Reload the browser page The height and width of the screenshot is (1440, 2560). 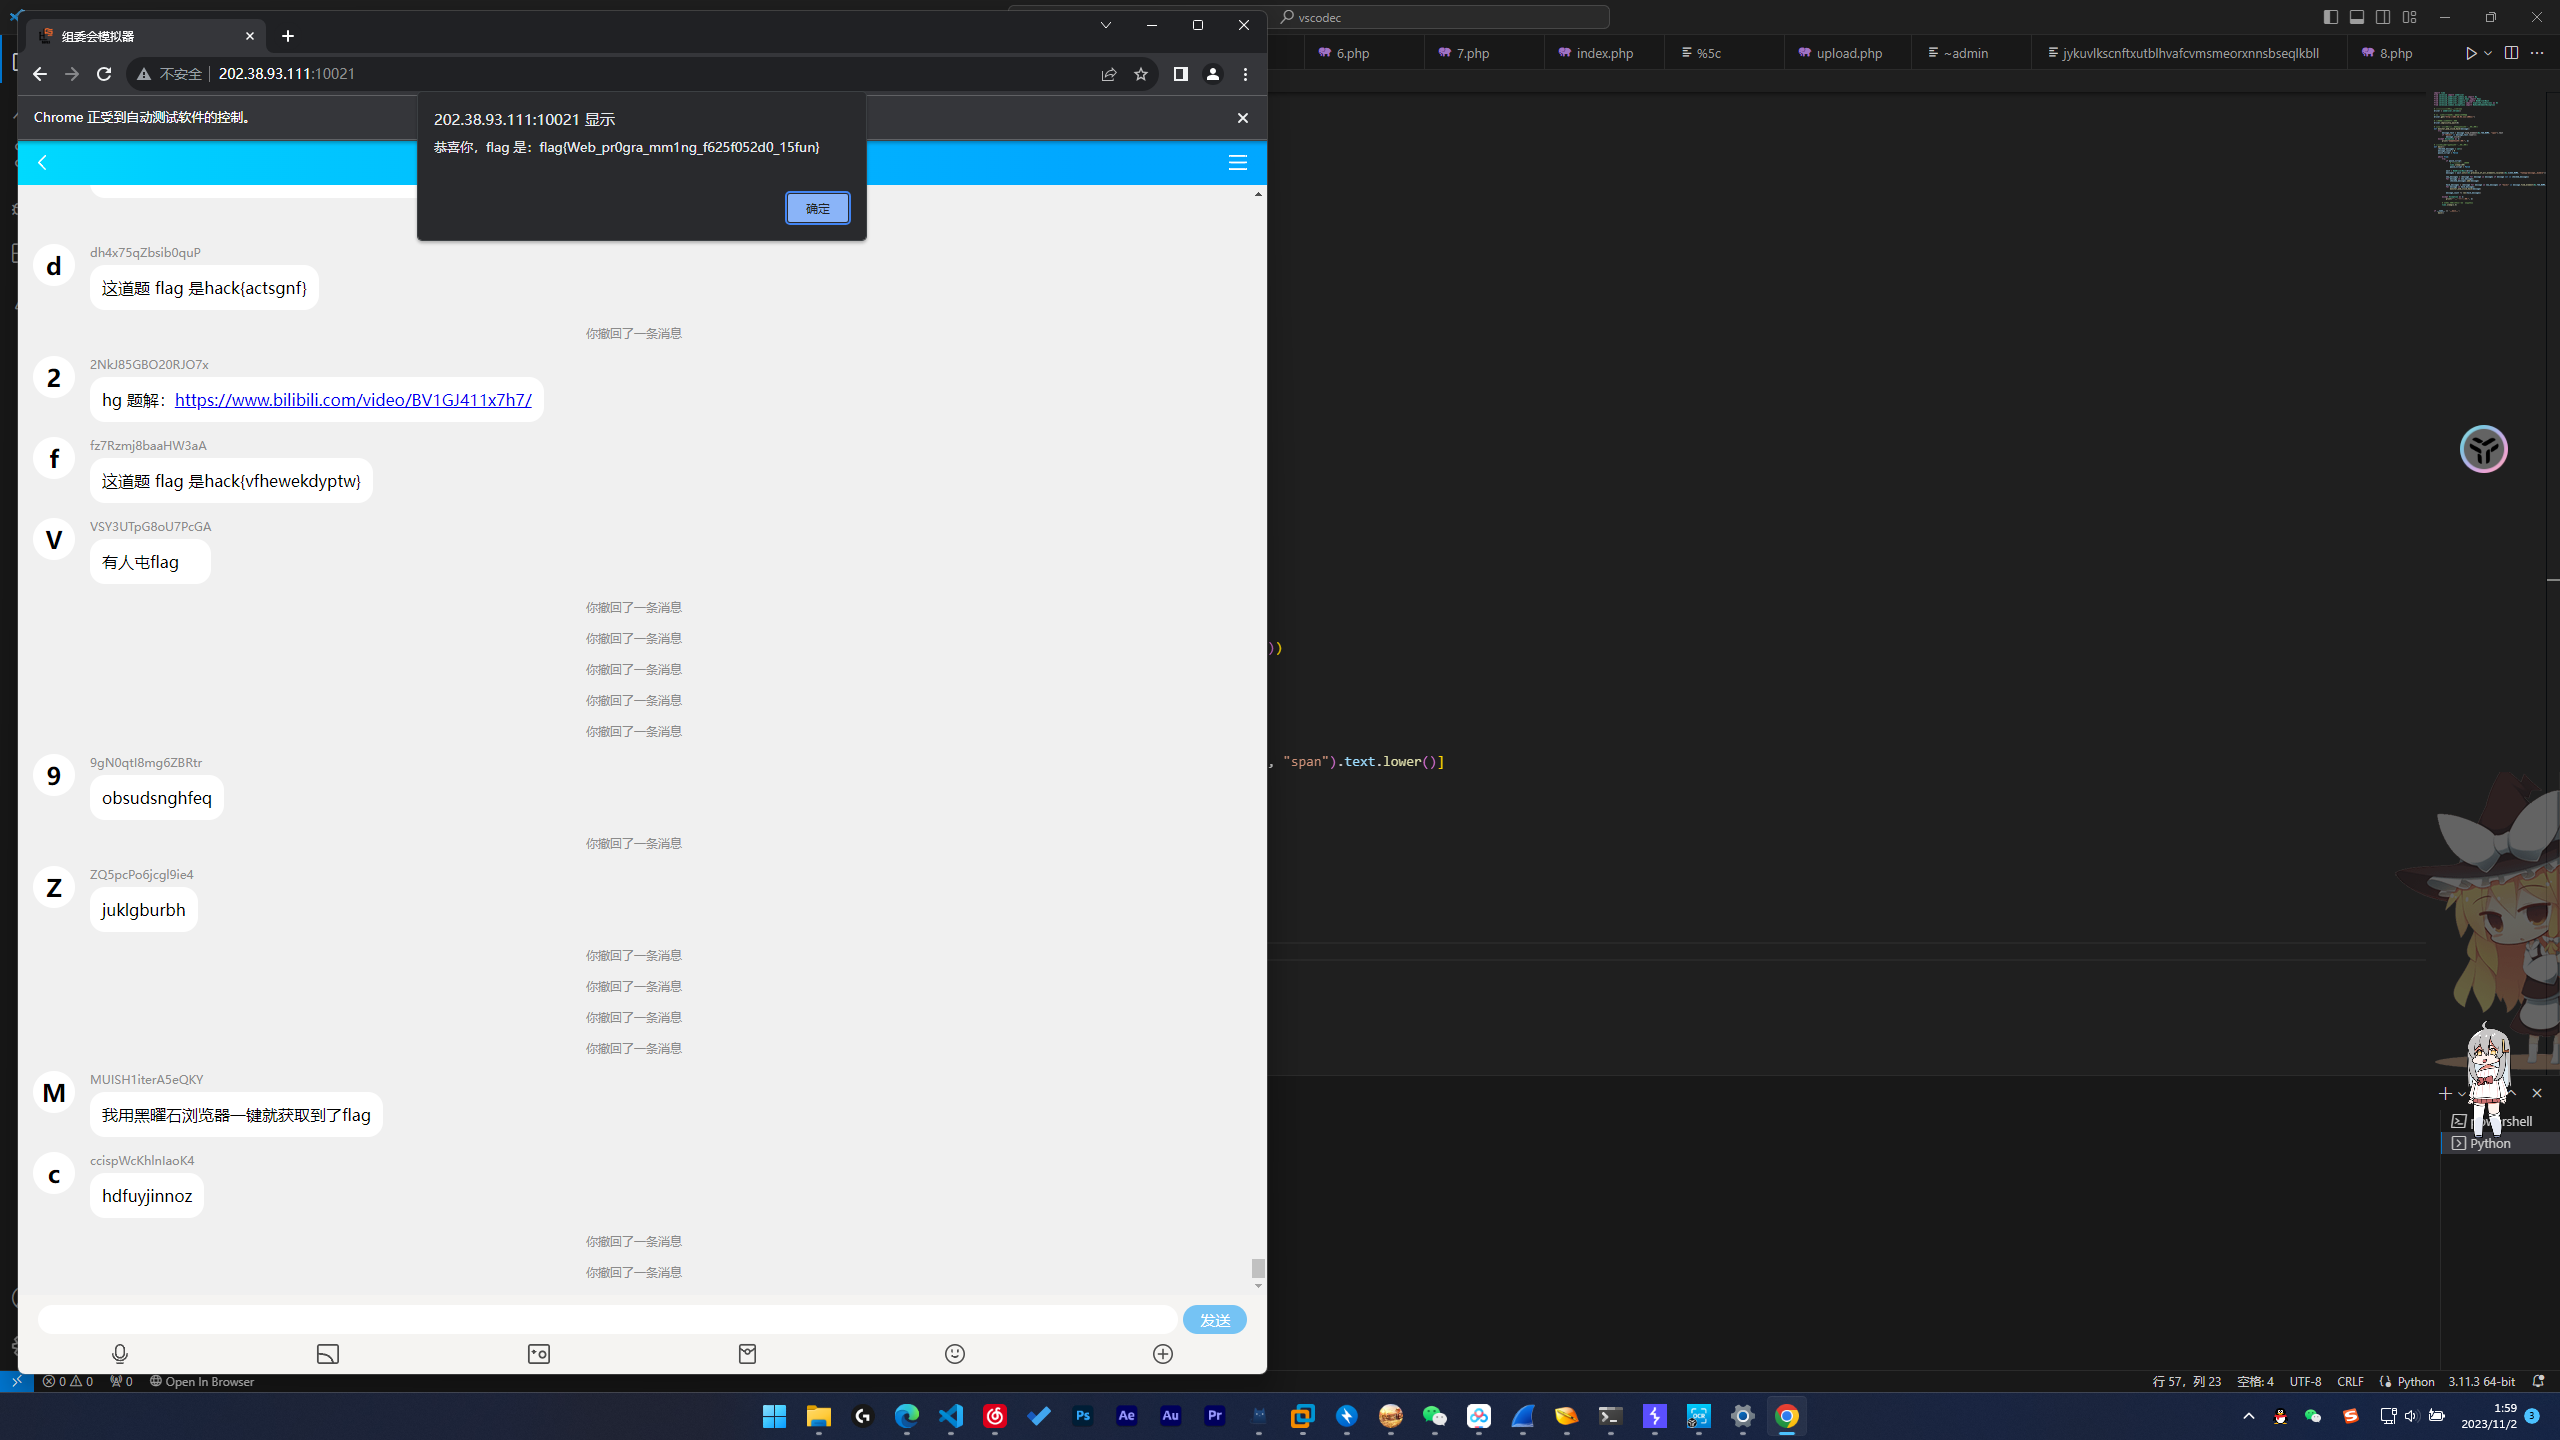pos(104,74)
